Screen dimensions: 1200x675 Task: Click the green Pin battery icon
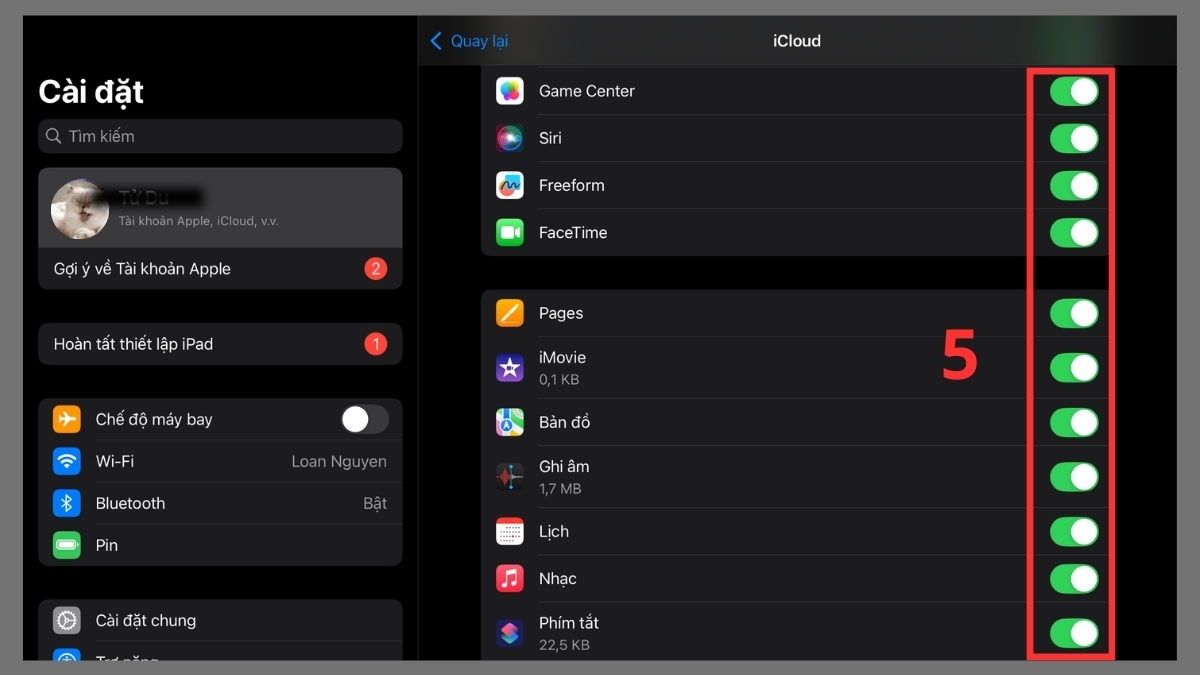pyautogui.click(x=66, y=545)
